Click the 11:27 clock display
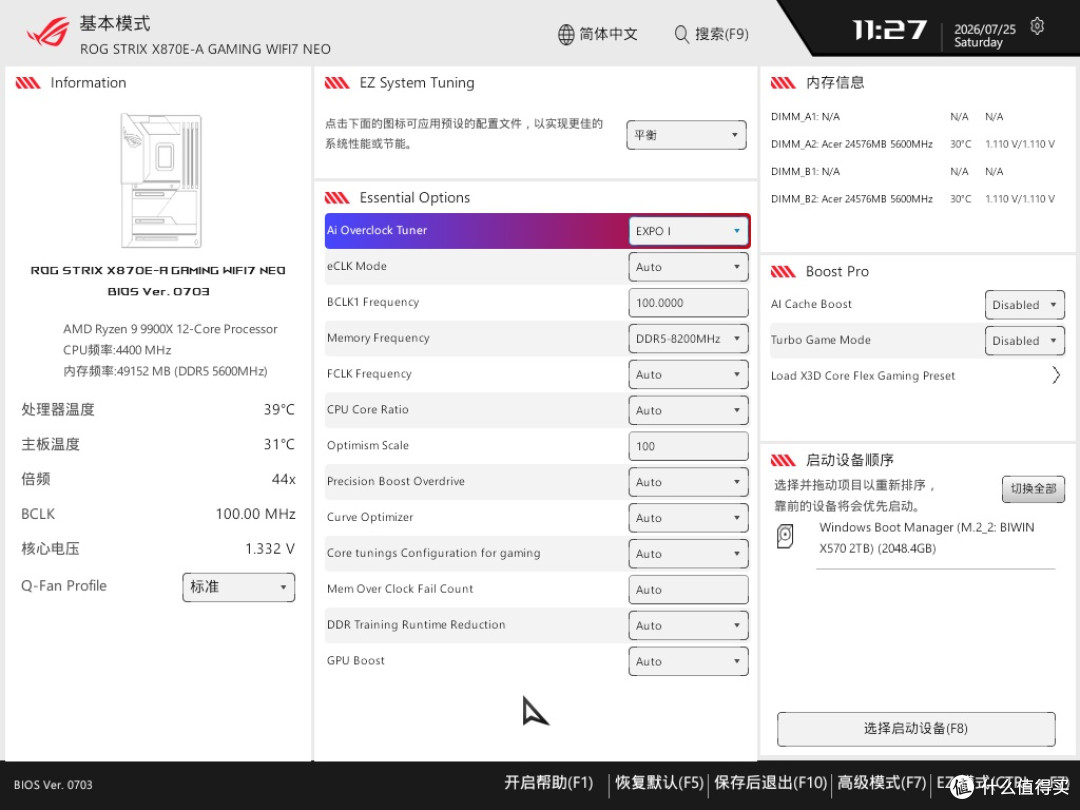Image resolution: width=1080 pixels, height=810 pixels. [x=890, y=30]
